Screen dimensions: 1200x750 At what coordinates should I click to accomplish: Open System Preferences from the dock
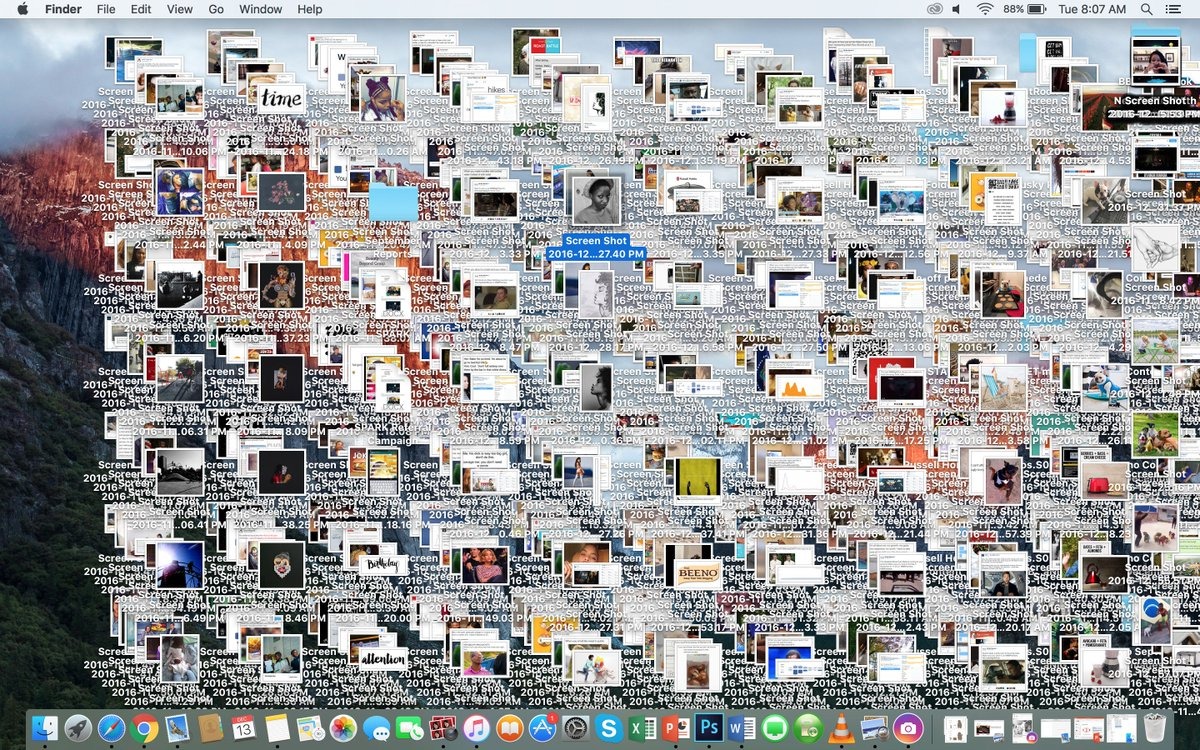click(575, 729)
